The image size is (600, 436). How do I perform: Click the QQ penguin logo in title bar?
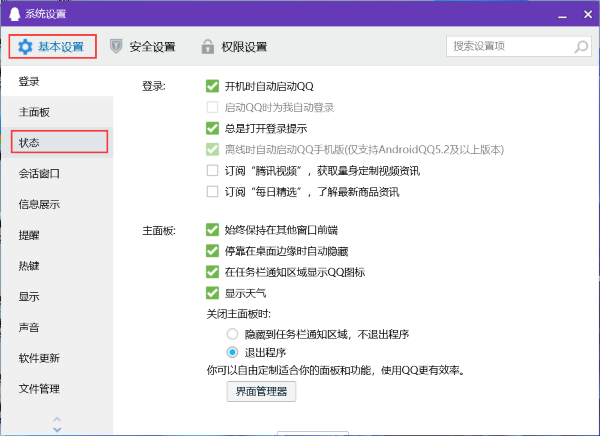(13, 12)
